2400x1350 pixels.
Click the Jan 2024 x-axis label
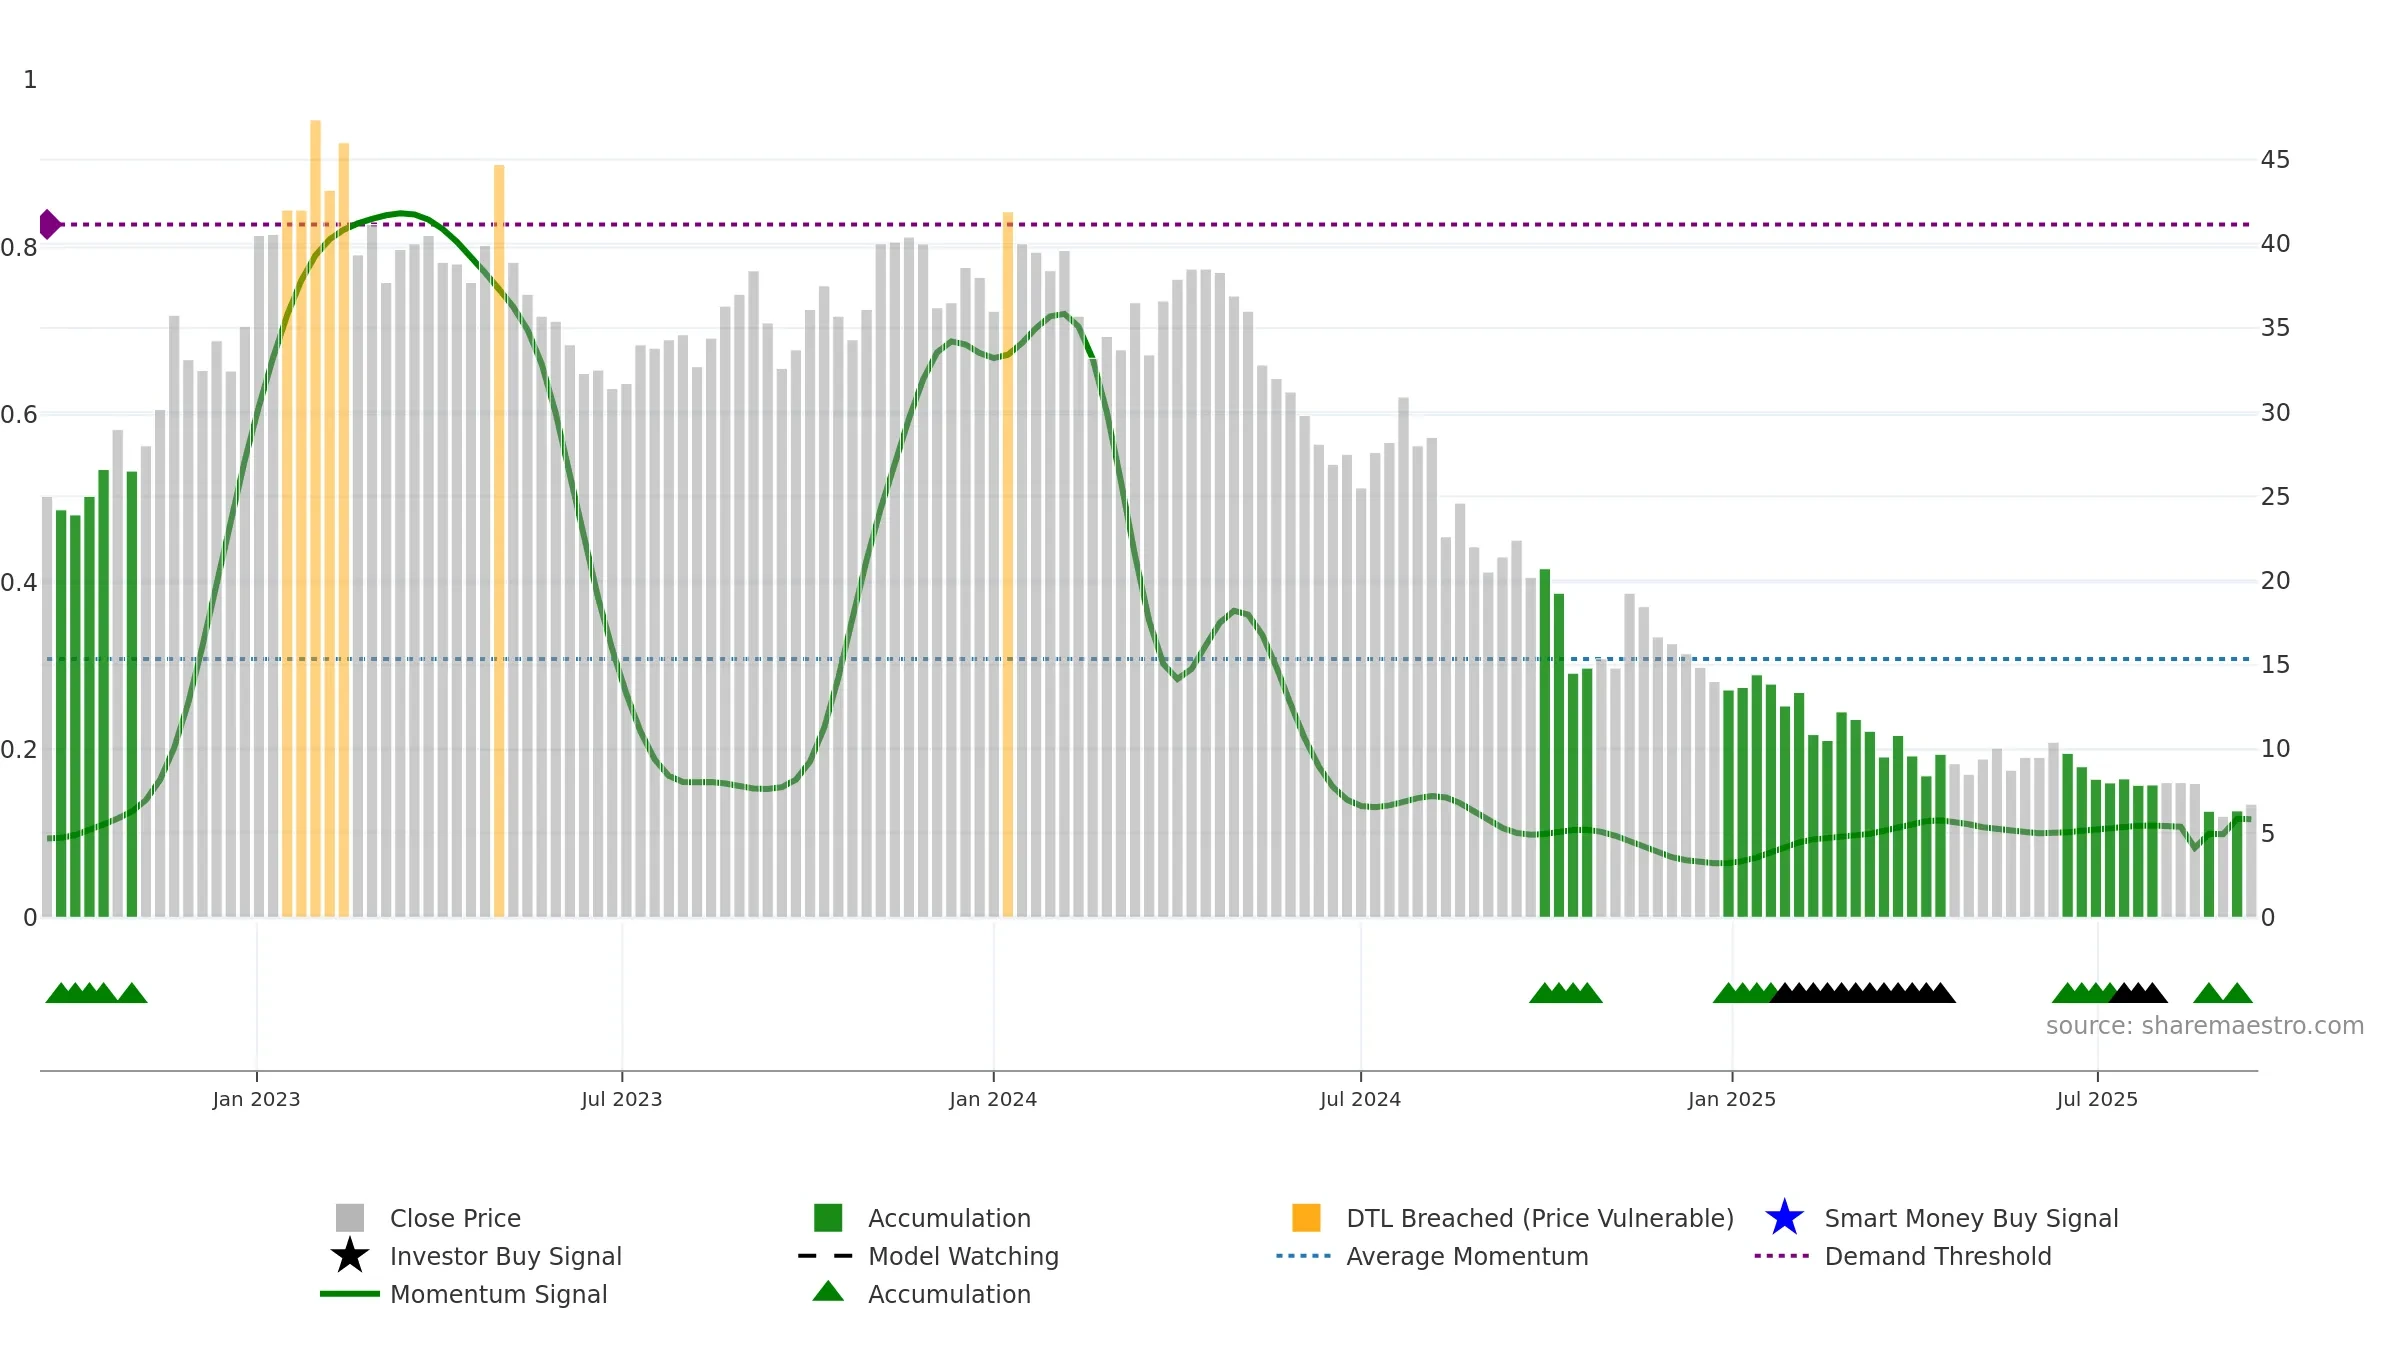993,1099
